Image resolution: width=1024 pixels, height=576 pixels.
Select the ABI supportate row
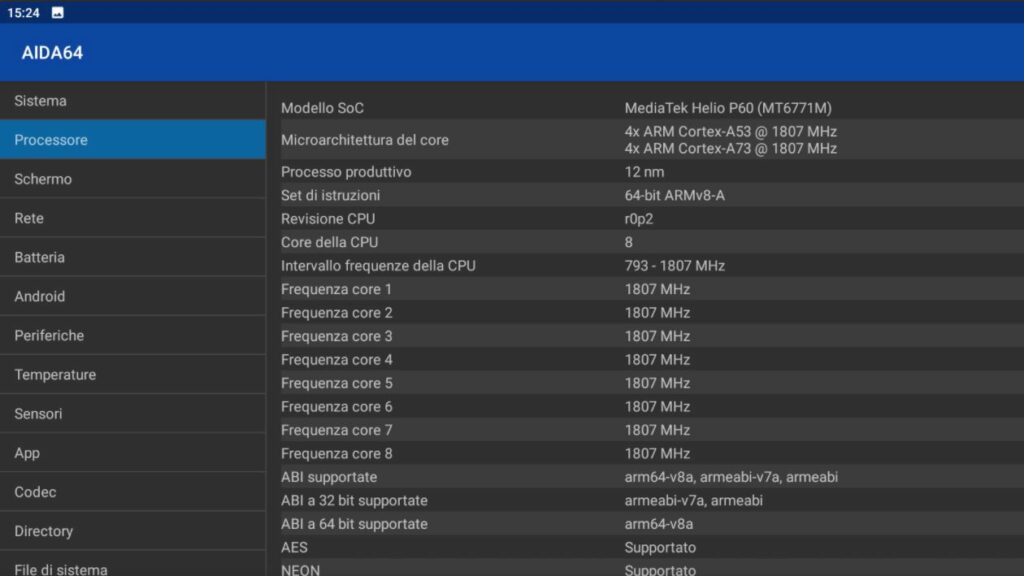[x=645, y=477]
